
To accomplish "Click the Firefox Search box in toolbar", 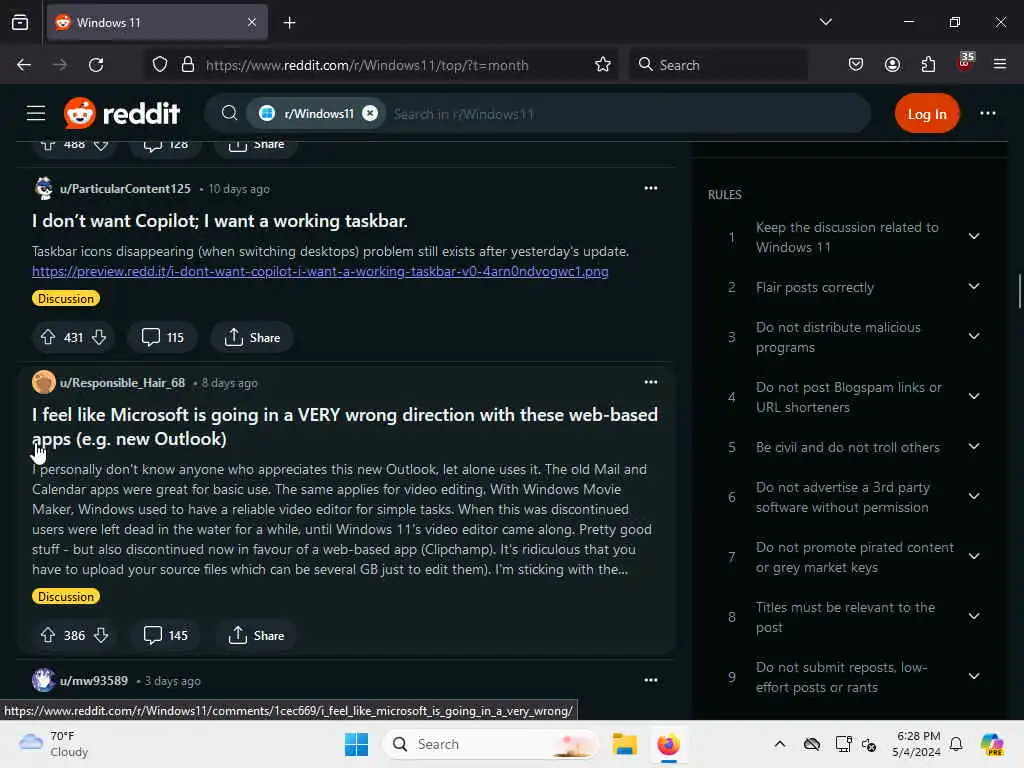I will point(718,65).
